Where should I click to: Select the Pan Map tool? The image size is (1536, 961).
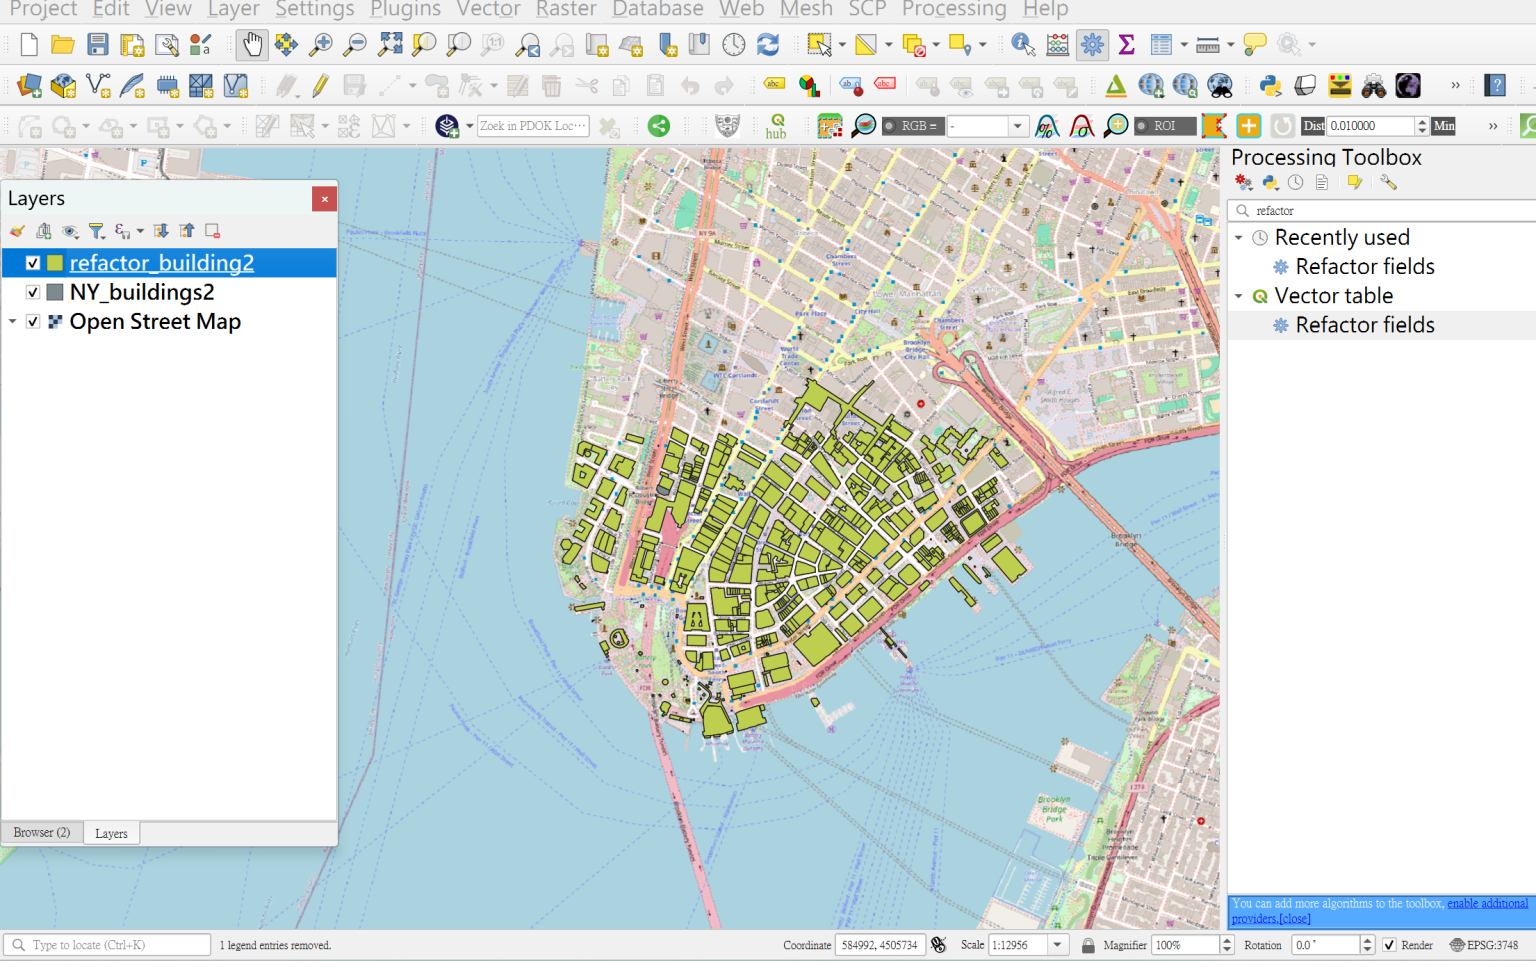click(251, 44)
